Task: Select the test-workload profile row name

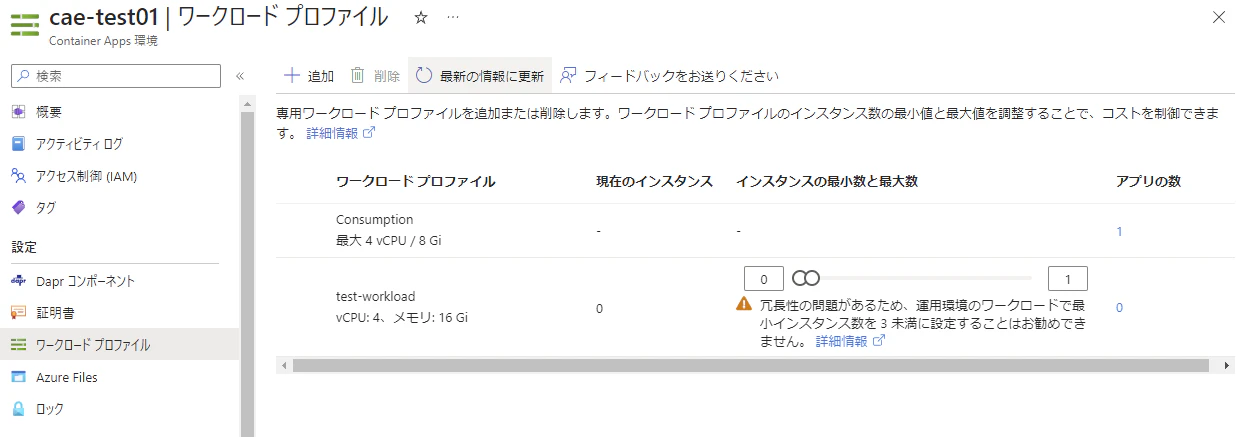Action: 375,296
